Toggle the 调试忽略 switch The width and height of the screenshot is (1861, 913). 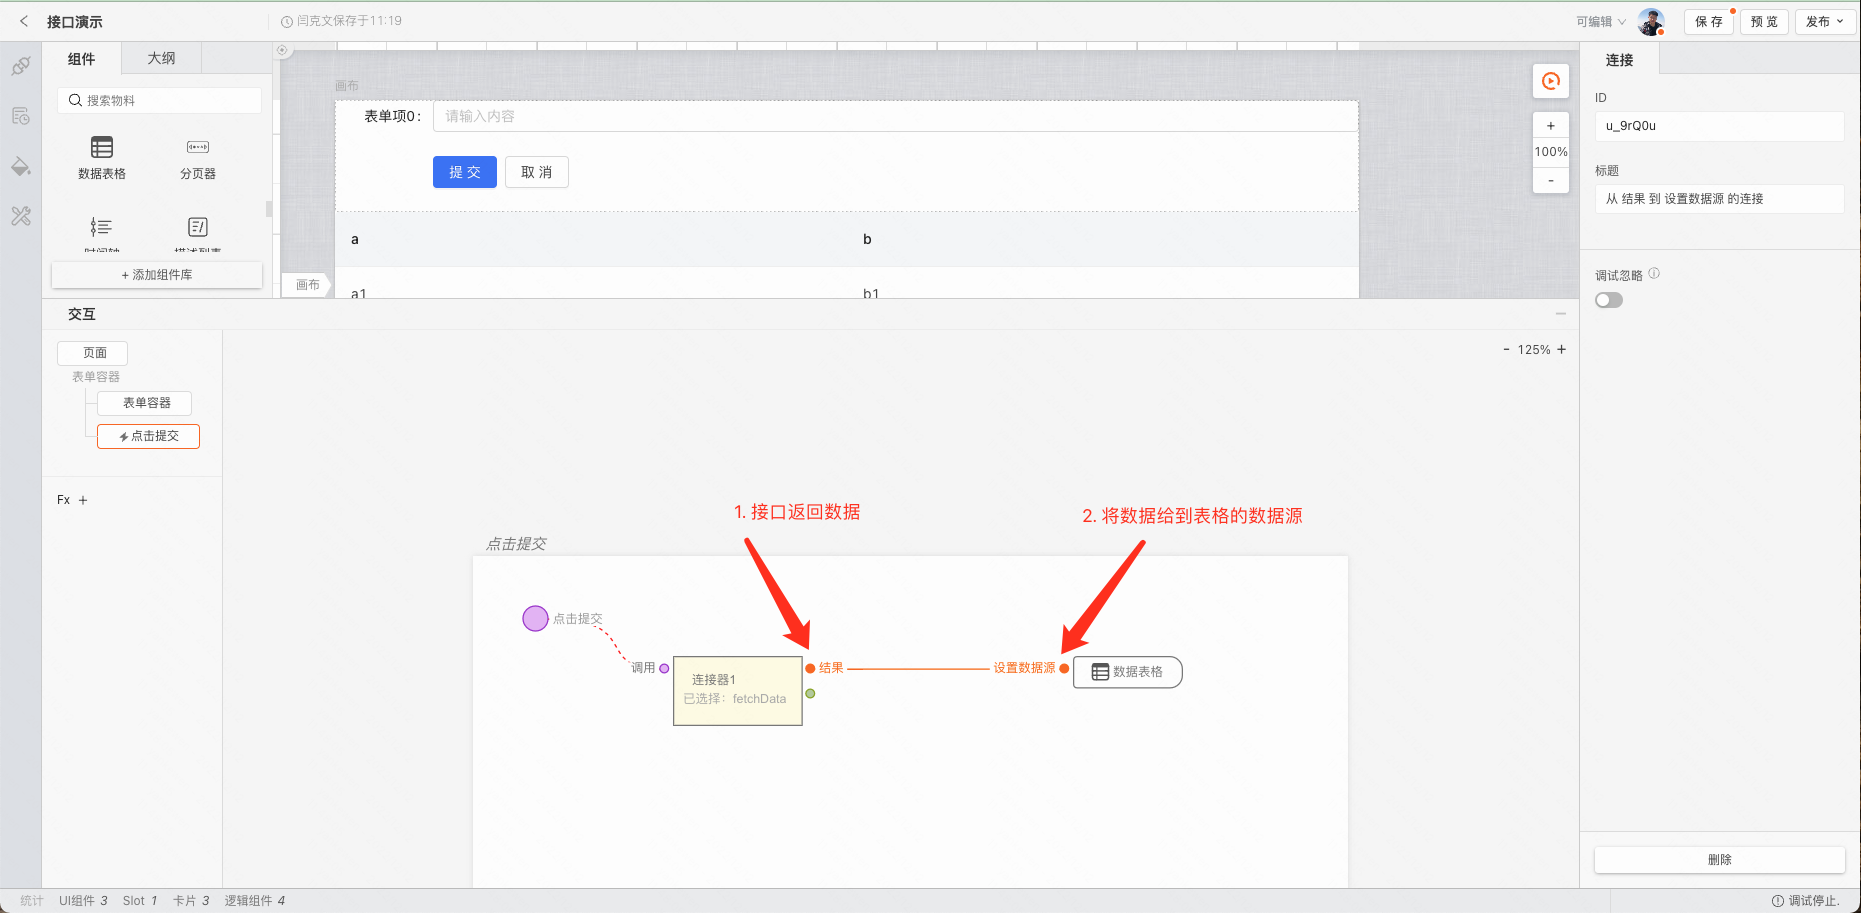[1609, 300]
